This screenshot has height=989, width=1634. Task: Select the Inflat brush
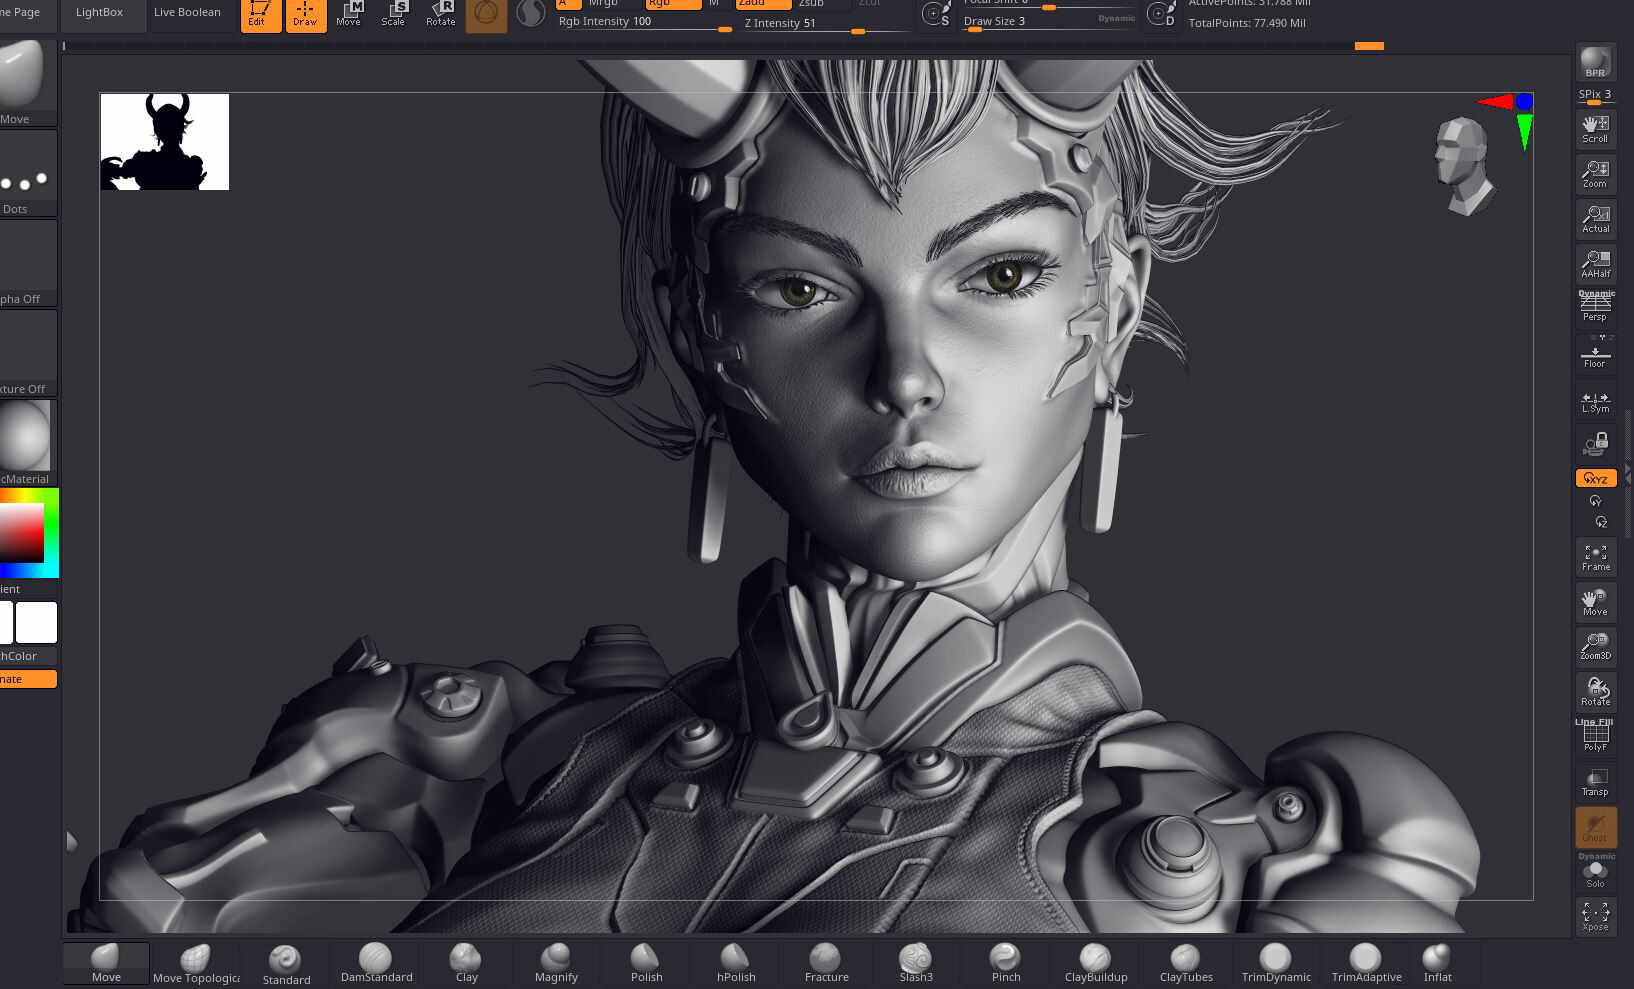tap(1437, 963)
